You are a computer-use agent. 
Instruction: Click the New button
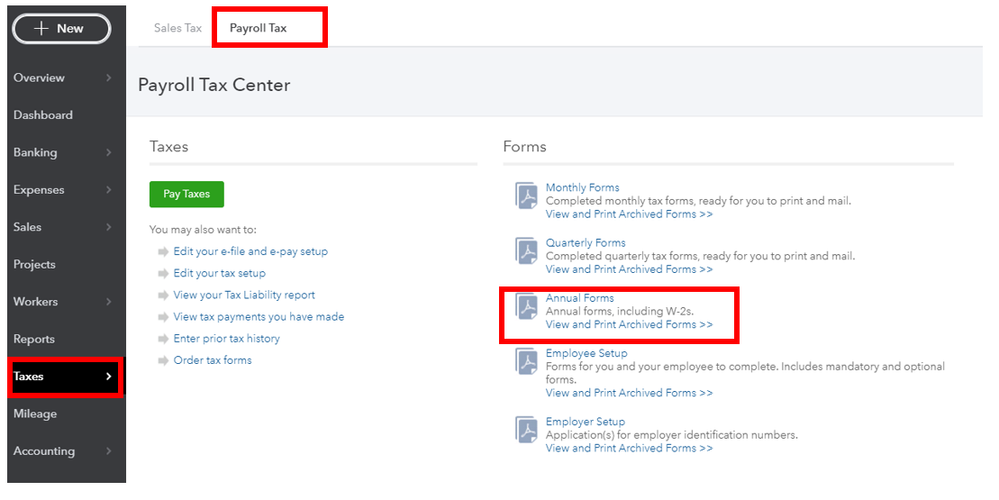click(x=61, y=29)
